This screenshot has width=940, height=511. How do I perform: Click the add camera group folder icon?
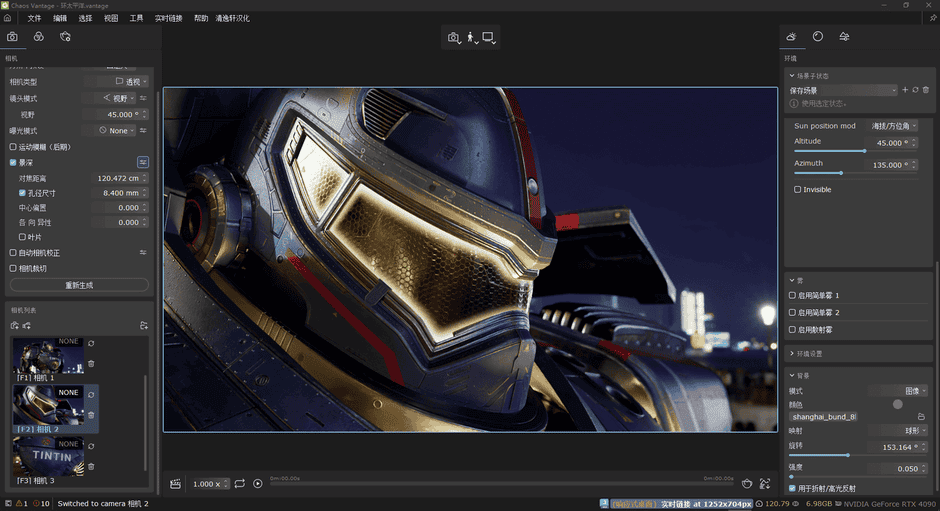point(144,326)
